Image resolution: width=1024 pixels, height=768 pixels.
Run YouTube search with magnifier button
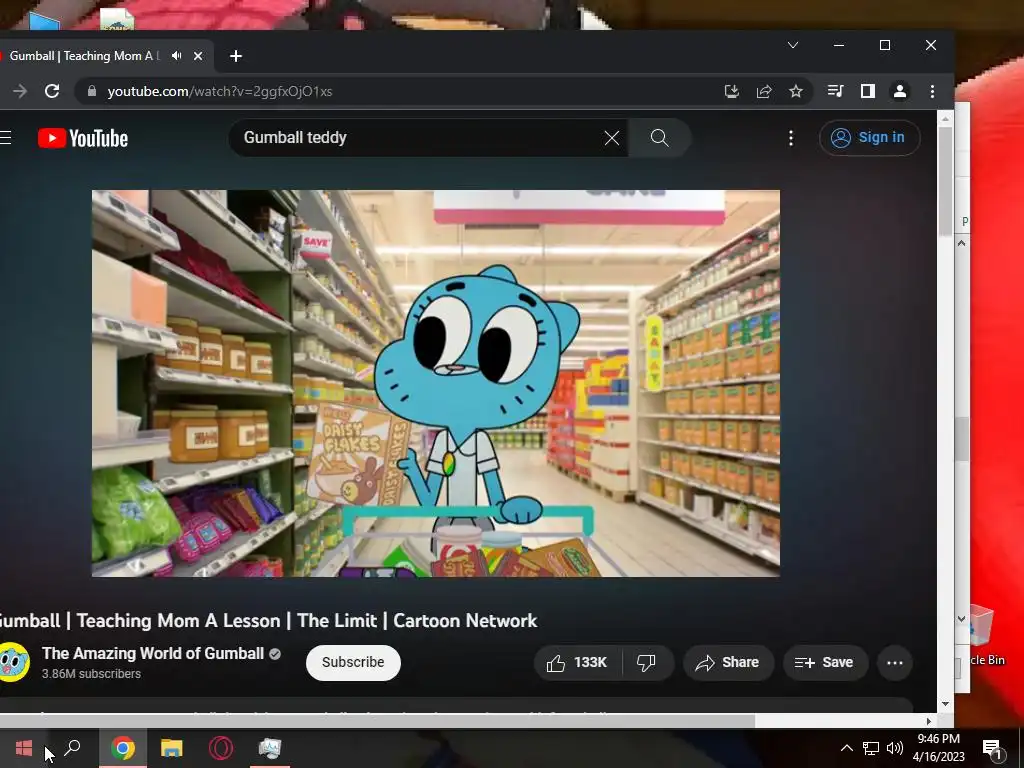tap(660, 138)
